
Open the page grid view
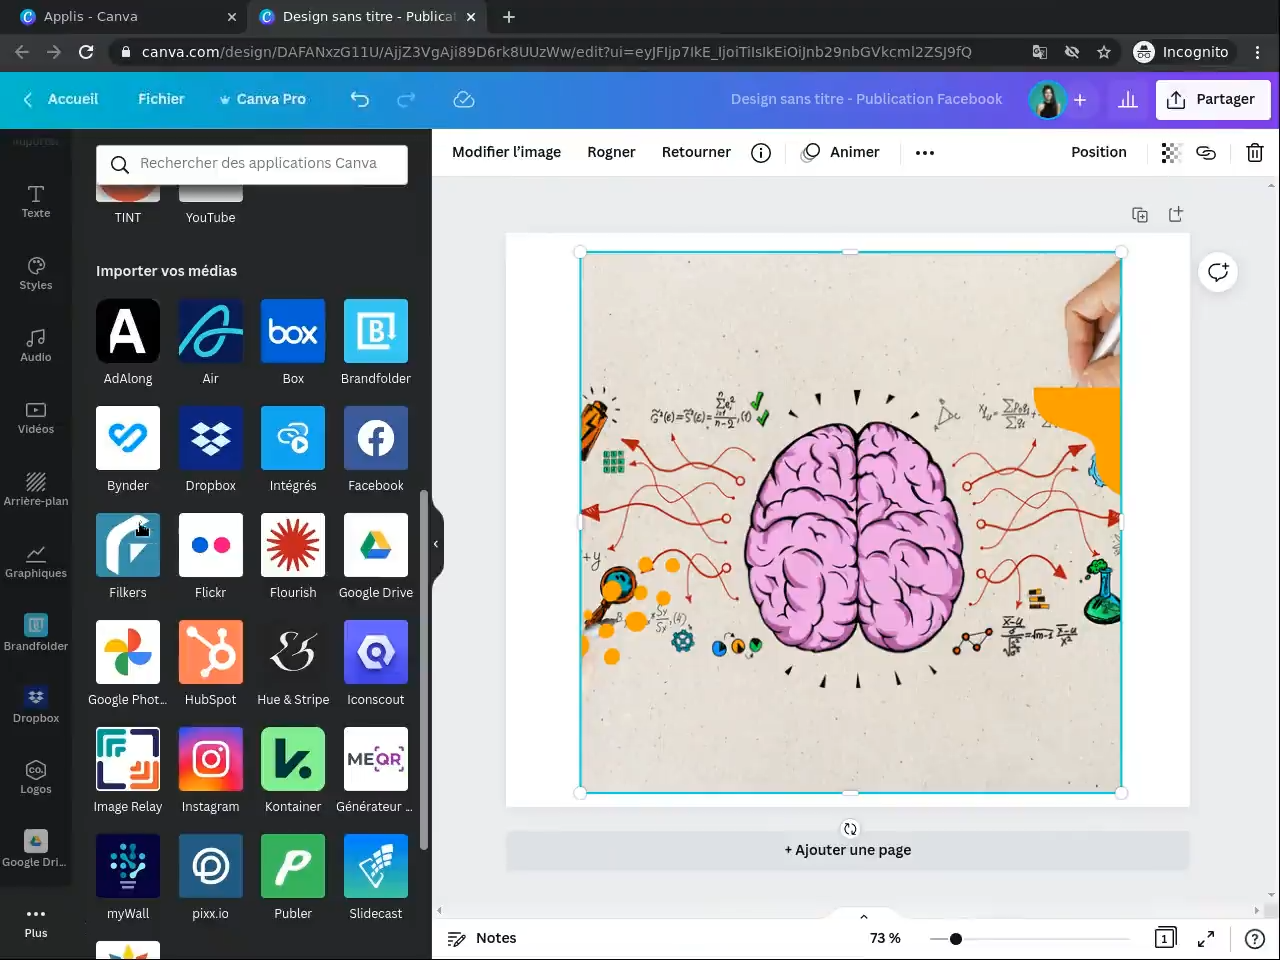(x=1165, y=938)
